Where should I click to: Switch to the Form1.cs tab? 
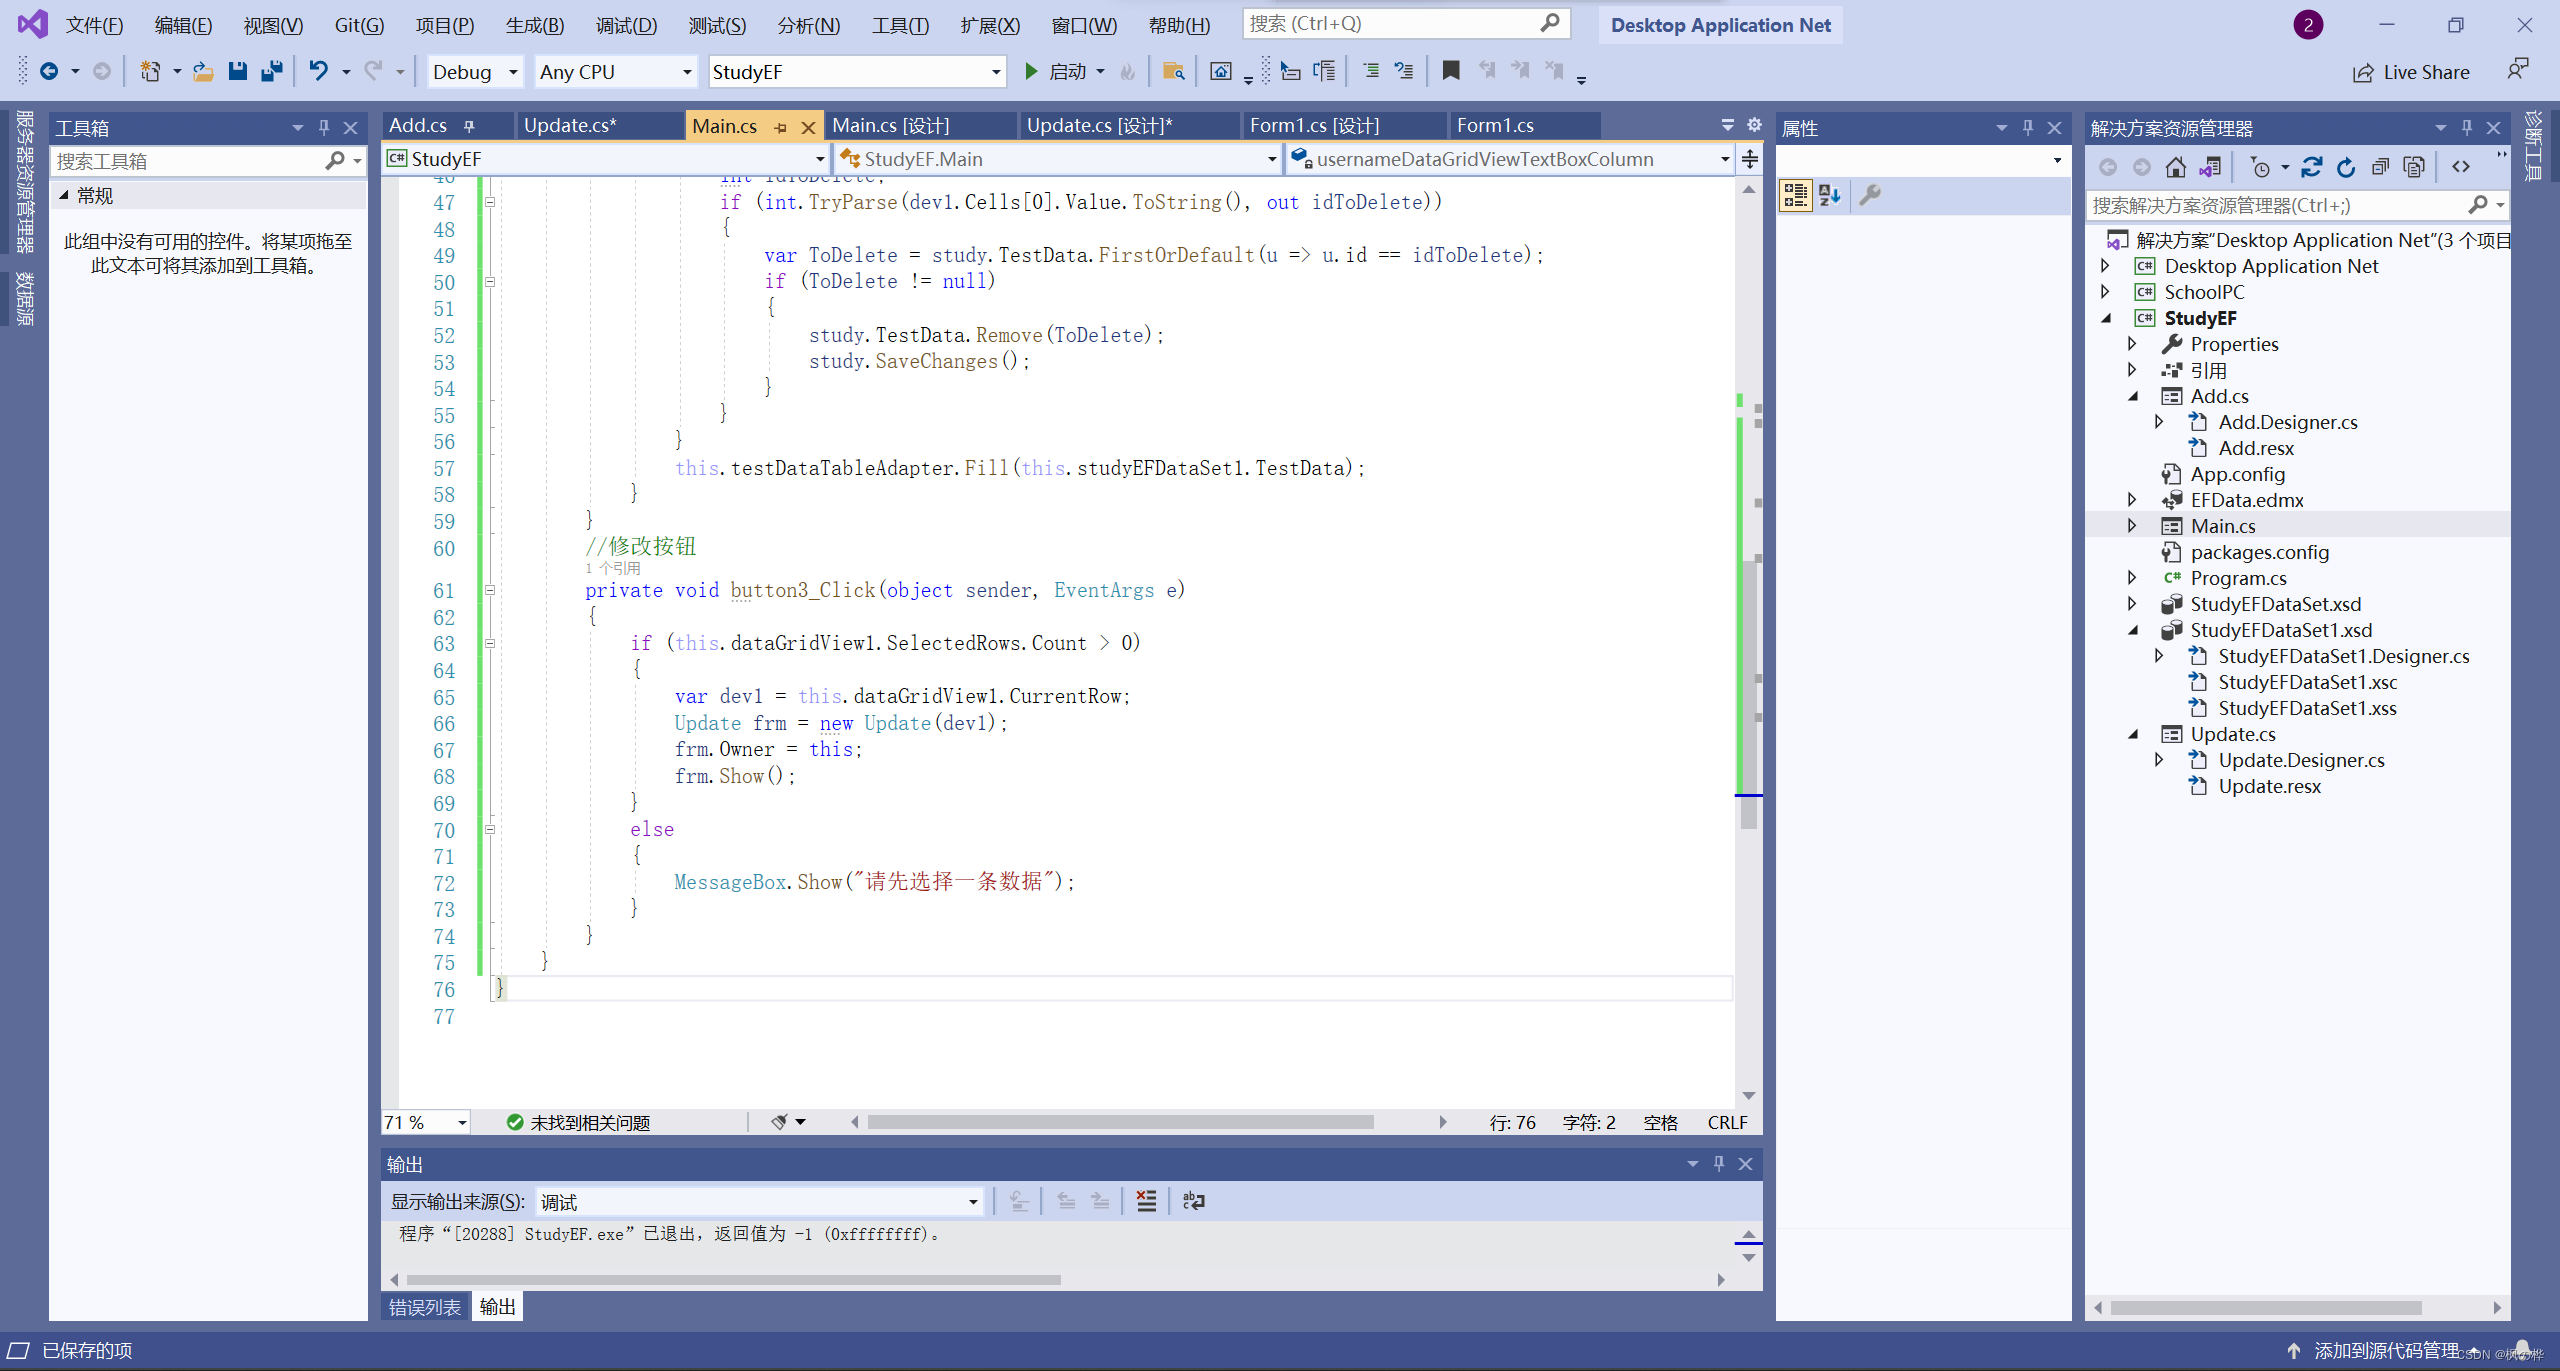1494,125
